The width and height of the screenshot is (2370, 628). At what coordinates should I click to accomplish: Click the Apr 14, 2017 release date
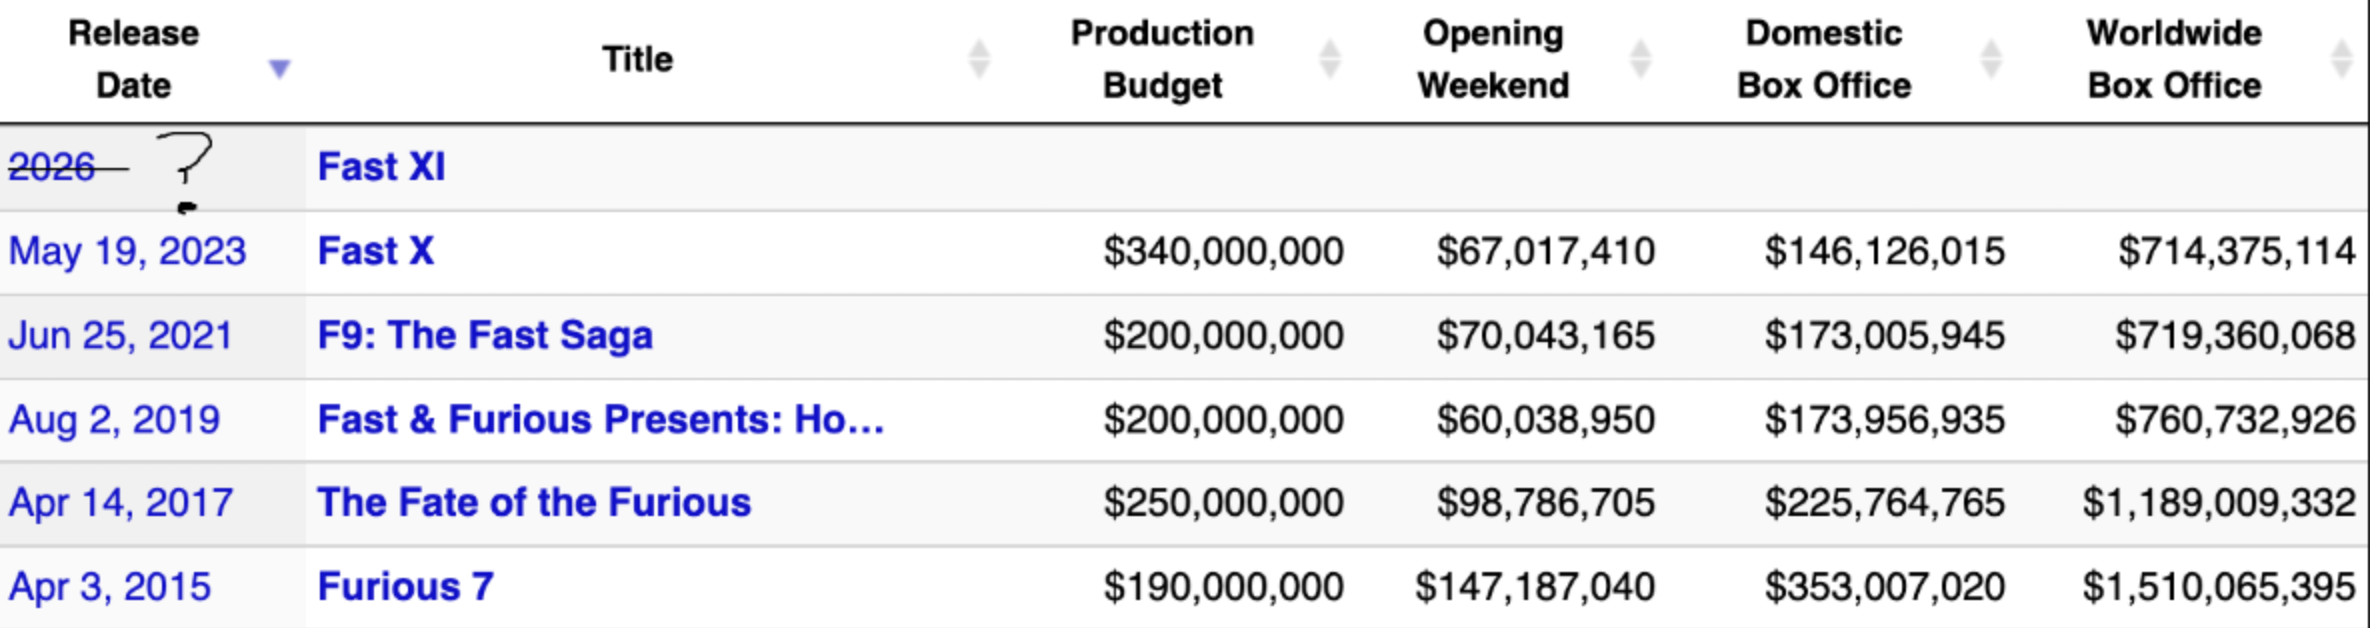tap(121, 502)
